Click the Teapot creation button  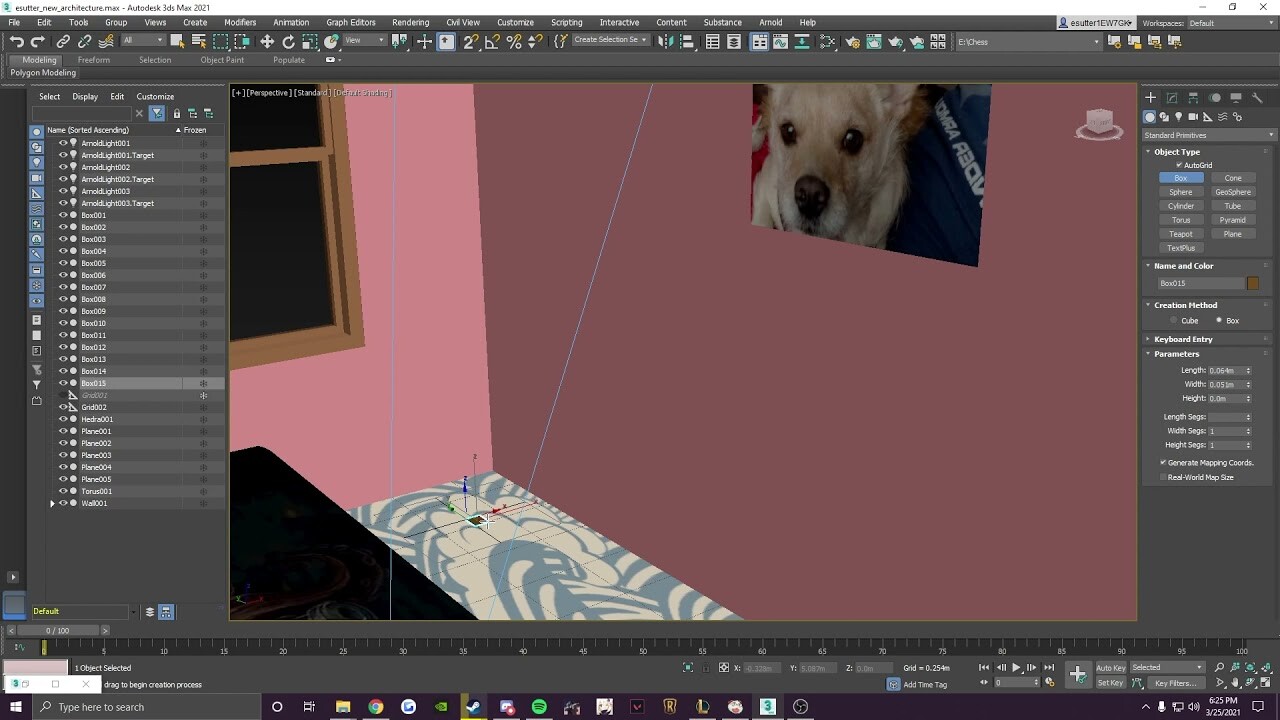1180,233
